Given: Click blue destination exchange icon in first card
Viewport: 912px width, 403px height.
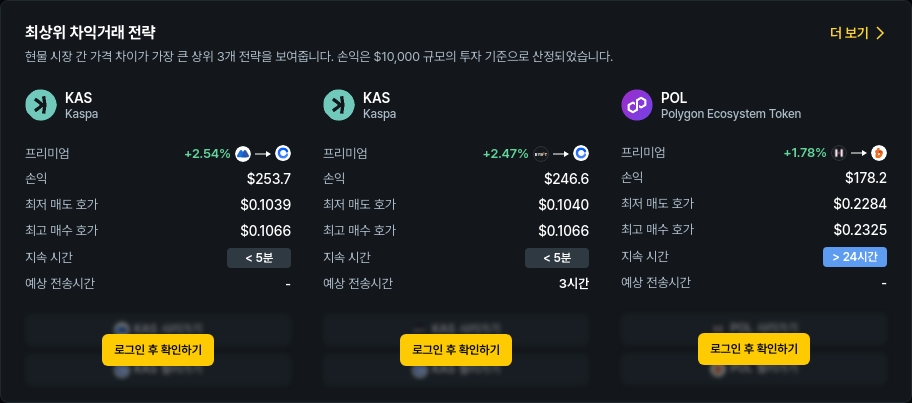Looking at the screenshot, I should pos(283,154).
